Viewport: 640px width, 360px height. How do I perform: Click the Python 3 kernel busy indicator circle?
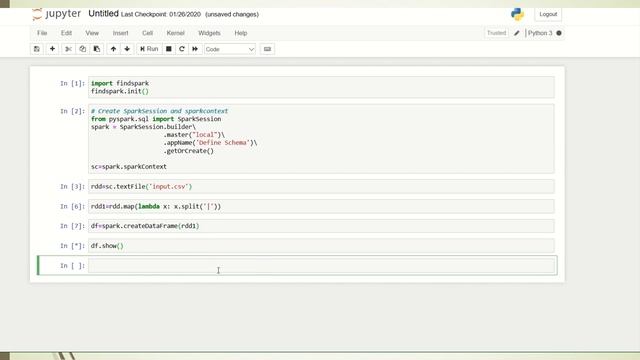(x=559, y=33)
